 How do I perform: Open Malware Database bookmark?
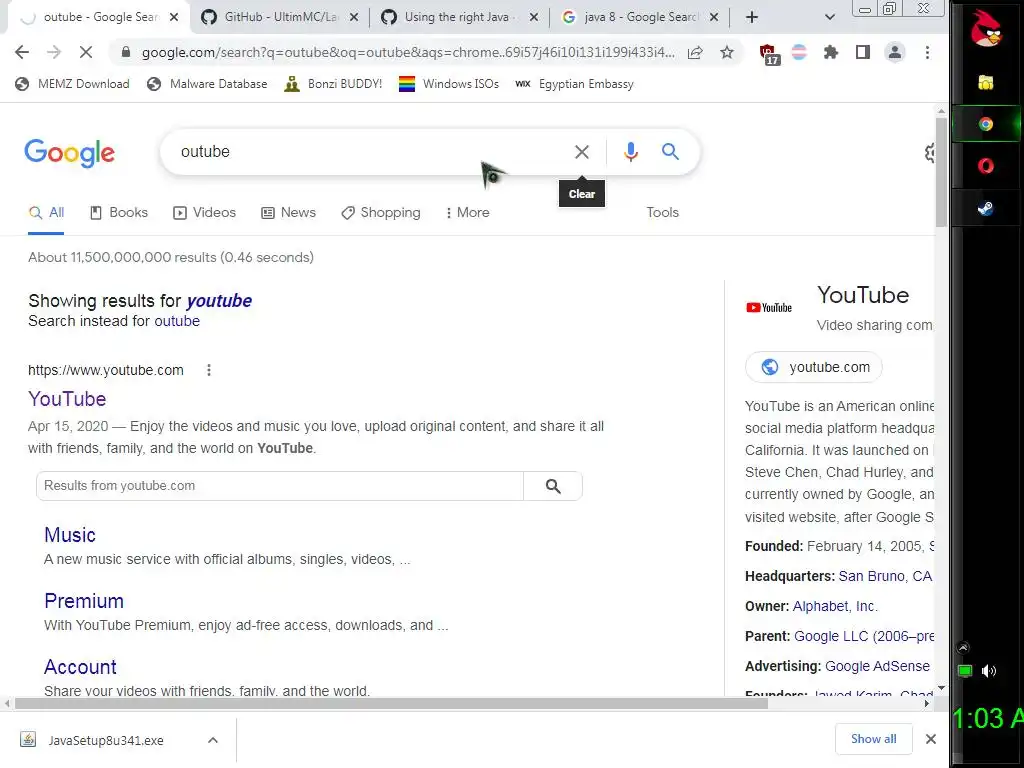click(x=207, y=84)
